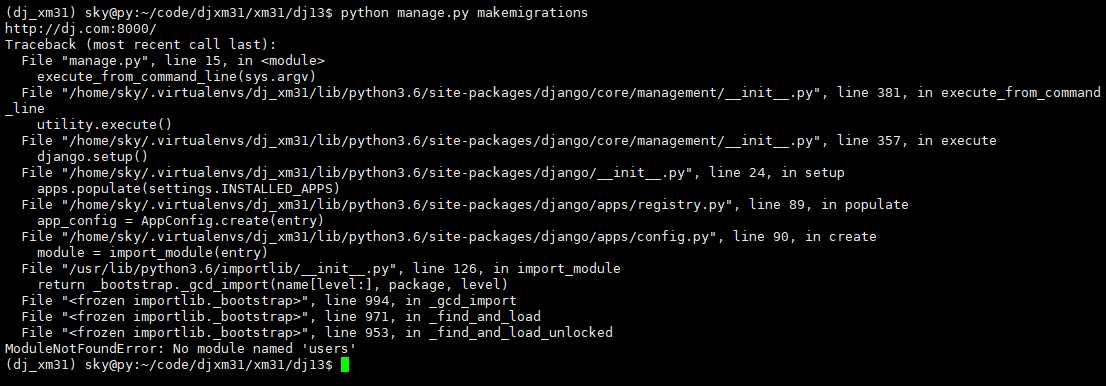The width and height of the screenshot is (1106, 386).
Task: Click the manage.py line 15 file reference
Action: click(x=173, y=61)
